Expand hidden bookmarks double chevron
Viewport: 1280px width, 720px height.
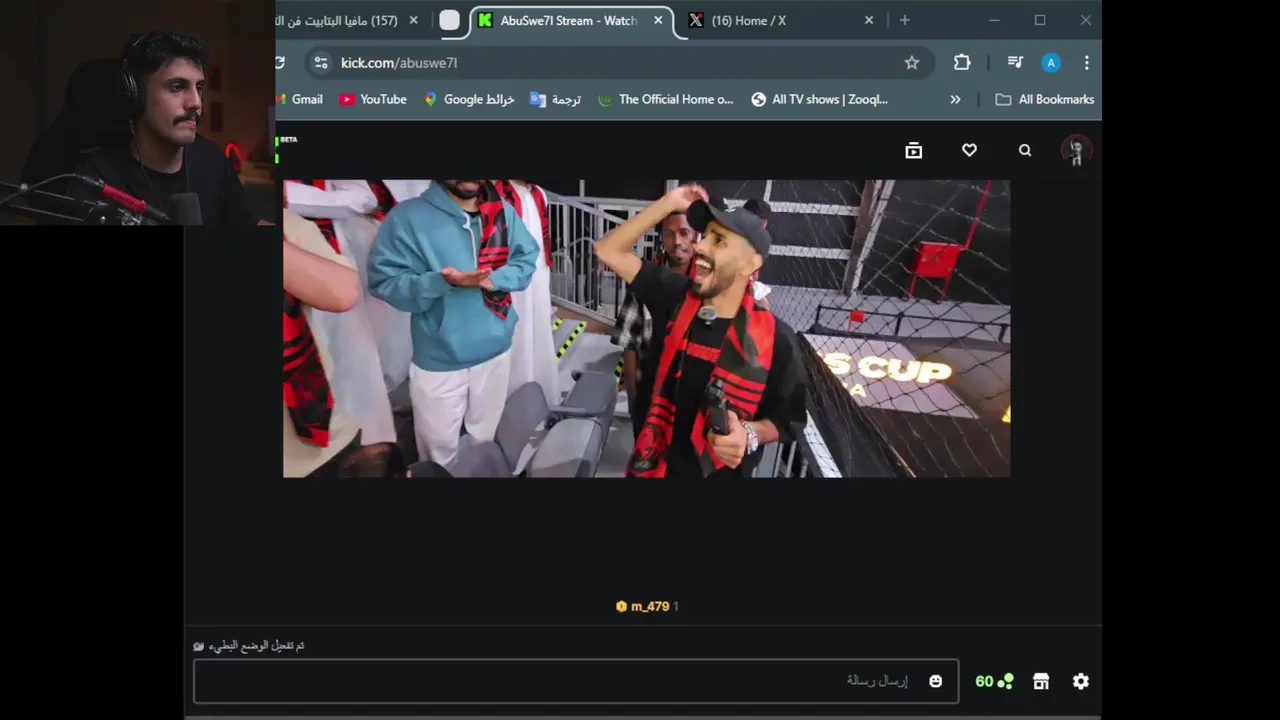(955, 99)
